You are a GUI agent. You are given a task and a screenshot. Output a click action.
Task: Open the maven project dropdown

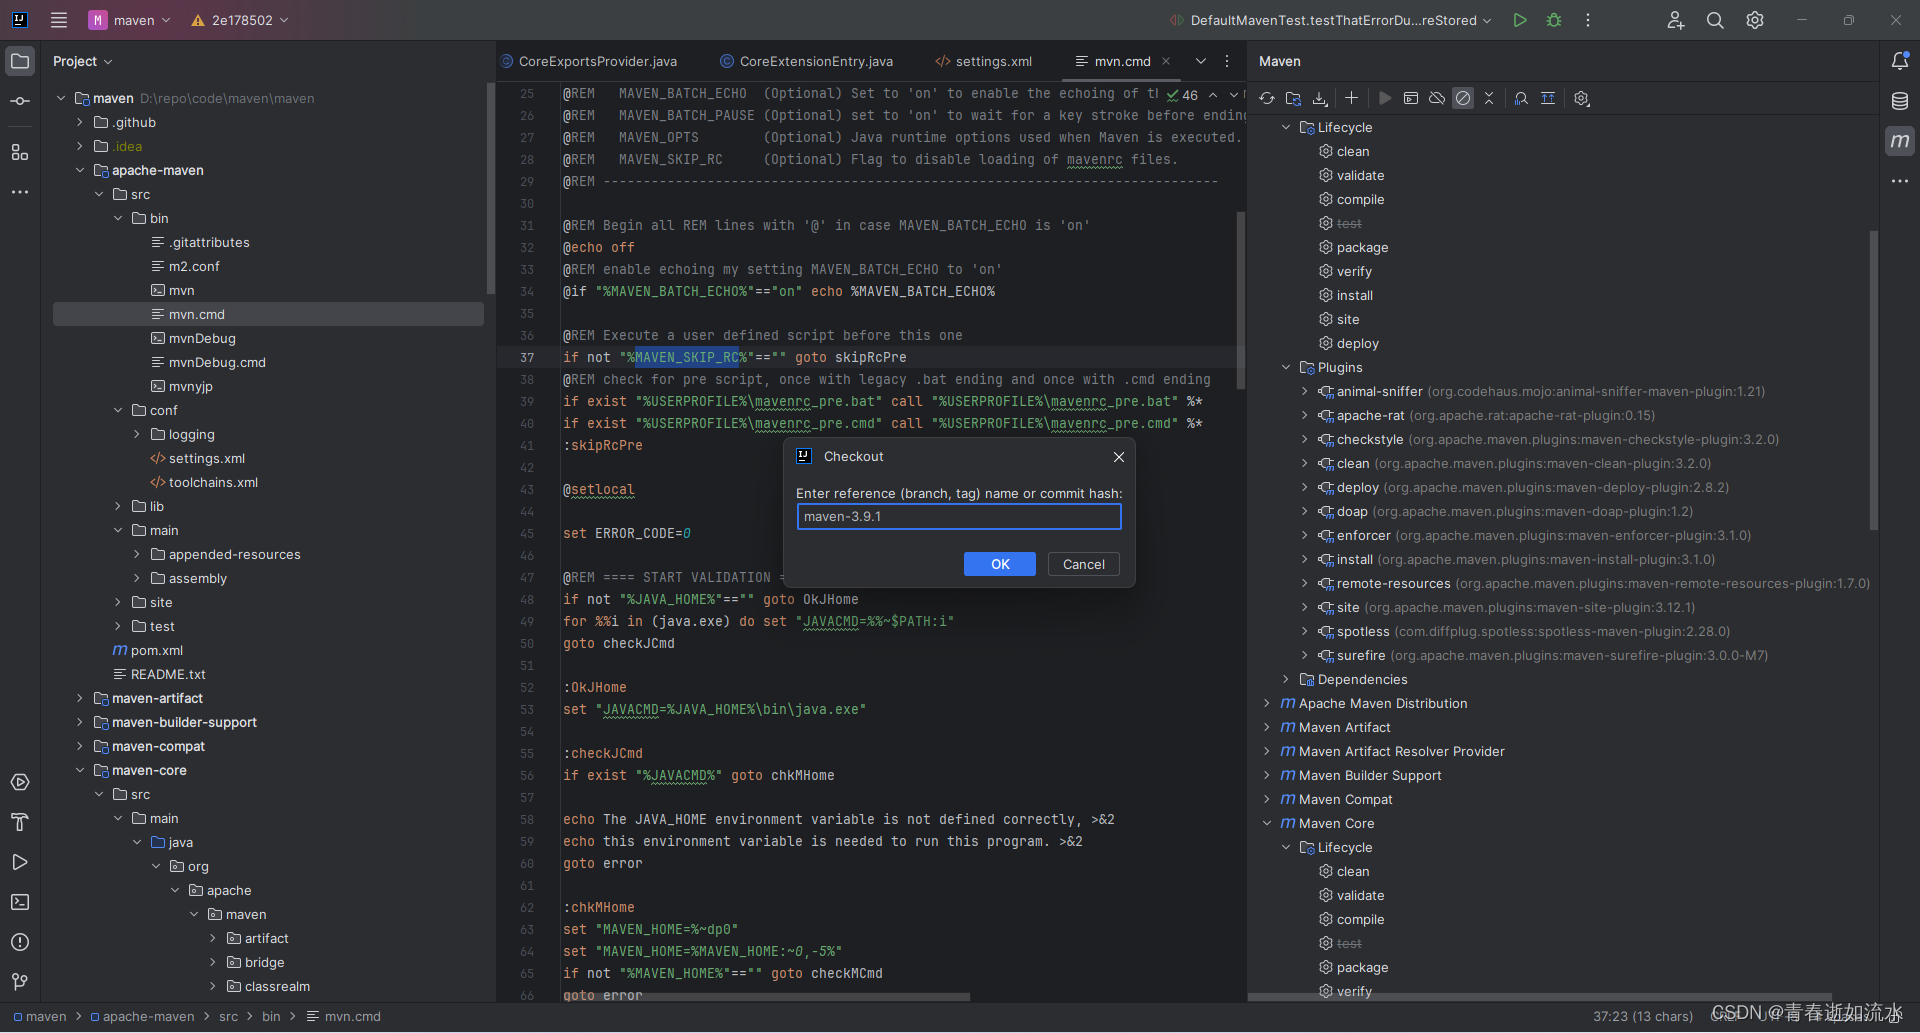(x=130, y=20)
